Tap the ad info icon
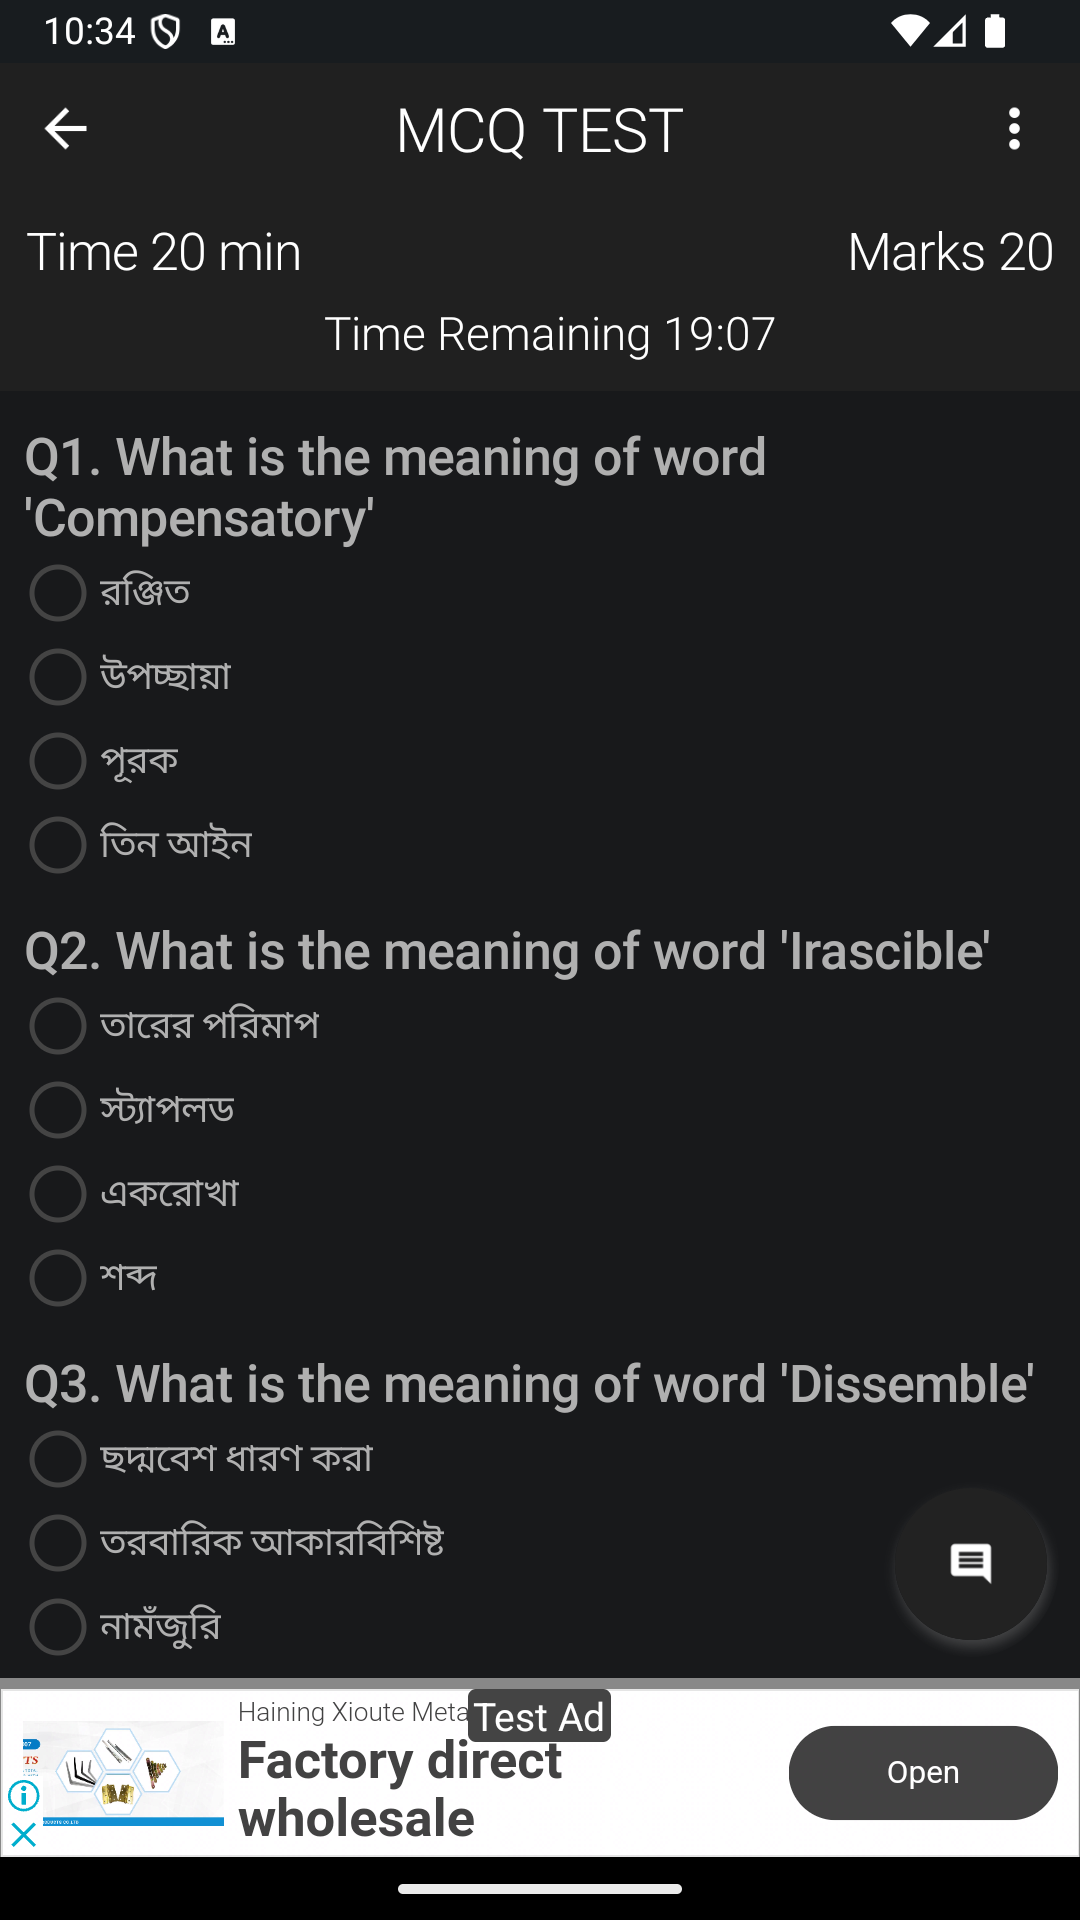Viewport: 1080px width, 1920px height. [24, 1796]
